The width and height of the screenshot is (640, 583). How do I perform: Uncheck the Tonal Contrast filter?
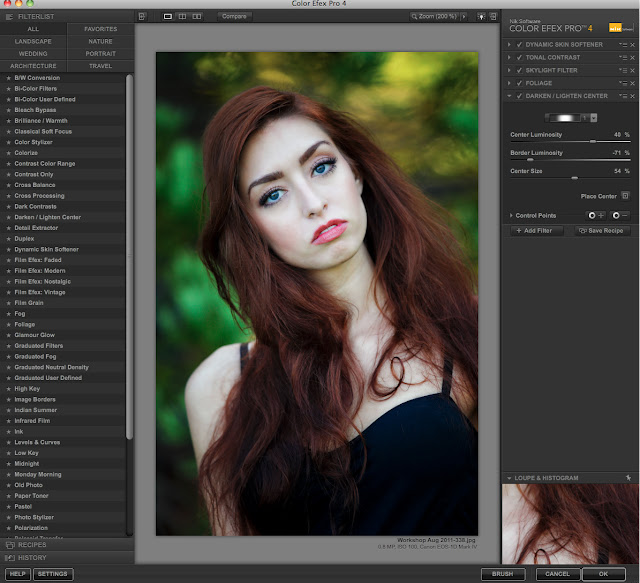519,58
